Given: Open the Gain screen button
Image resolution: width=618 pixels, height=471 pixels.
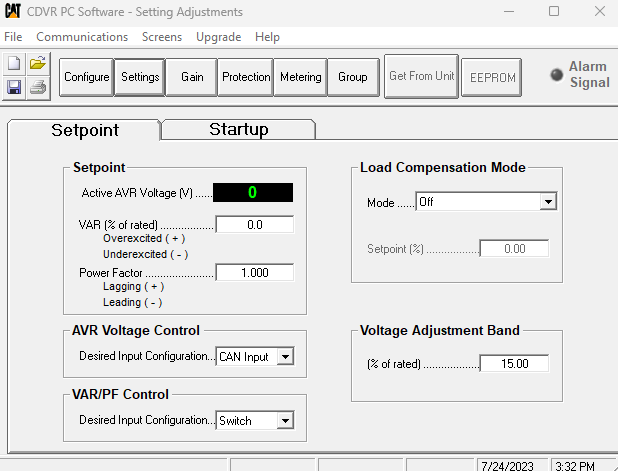Looking at the screenshot, I should pos(192,77).
